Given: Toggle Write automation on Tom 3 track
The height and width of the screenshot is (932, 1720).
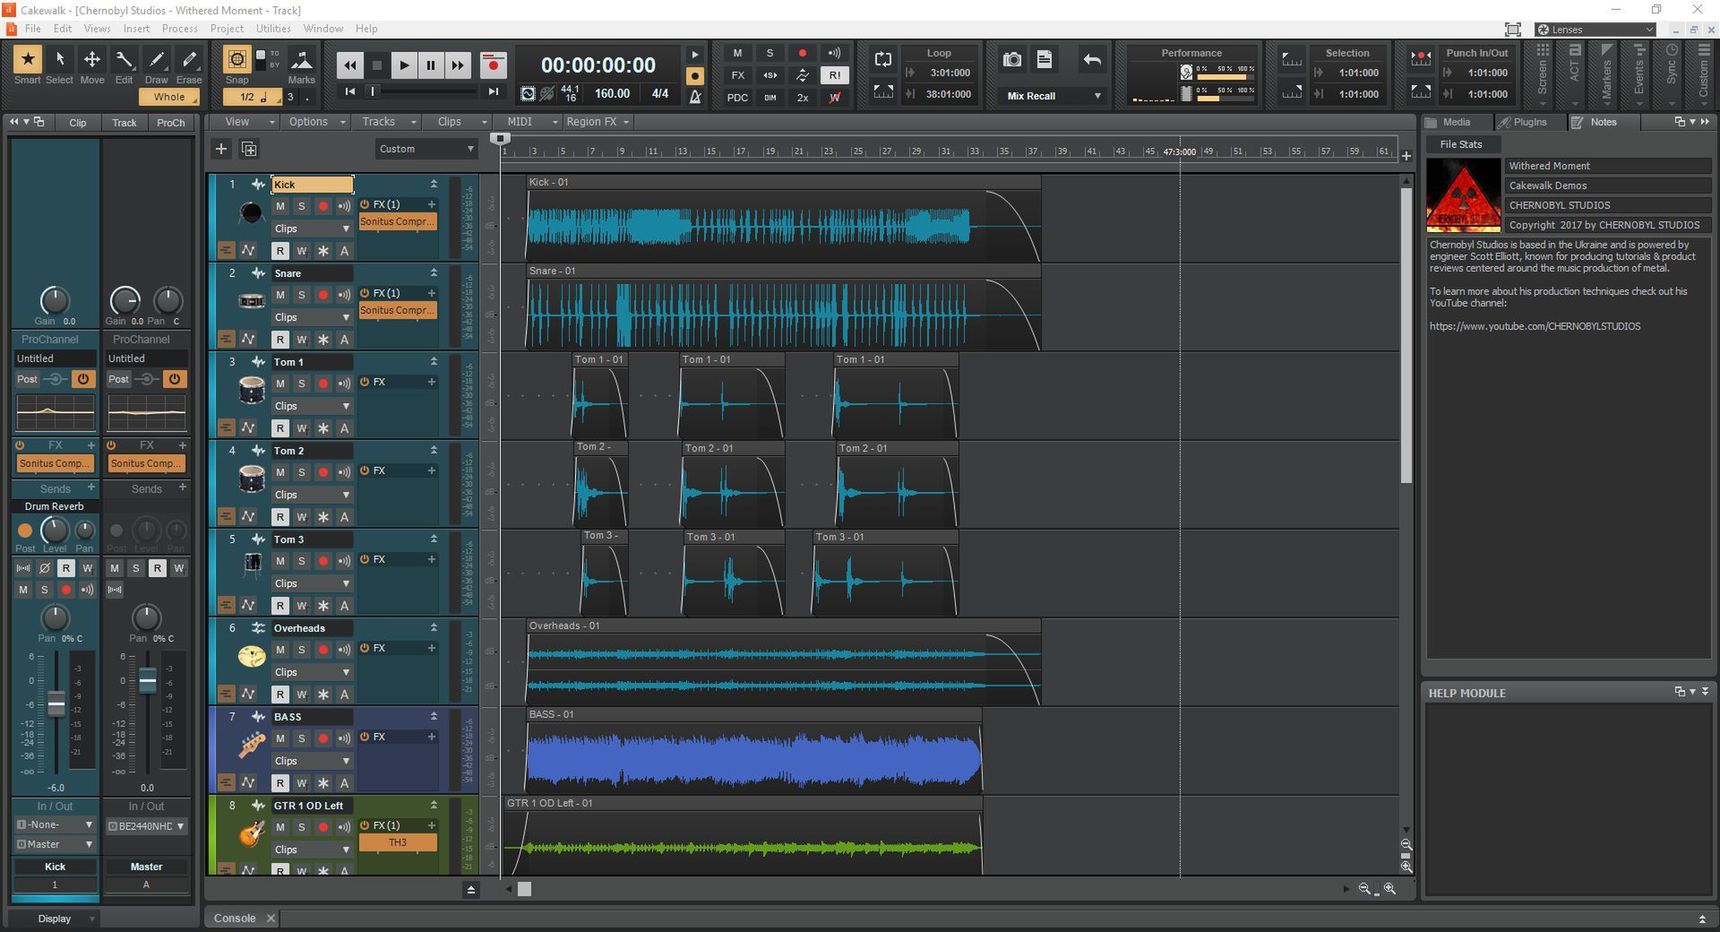Looking at the screenshot, I should [301, 605].
